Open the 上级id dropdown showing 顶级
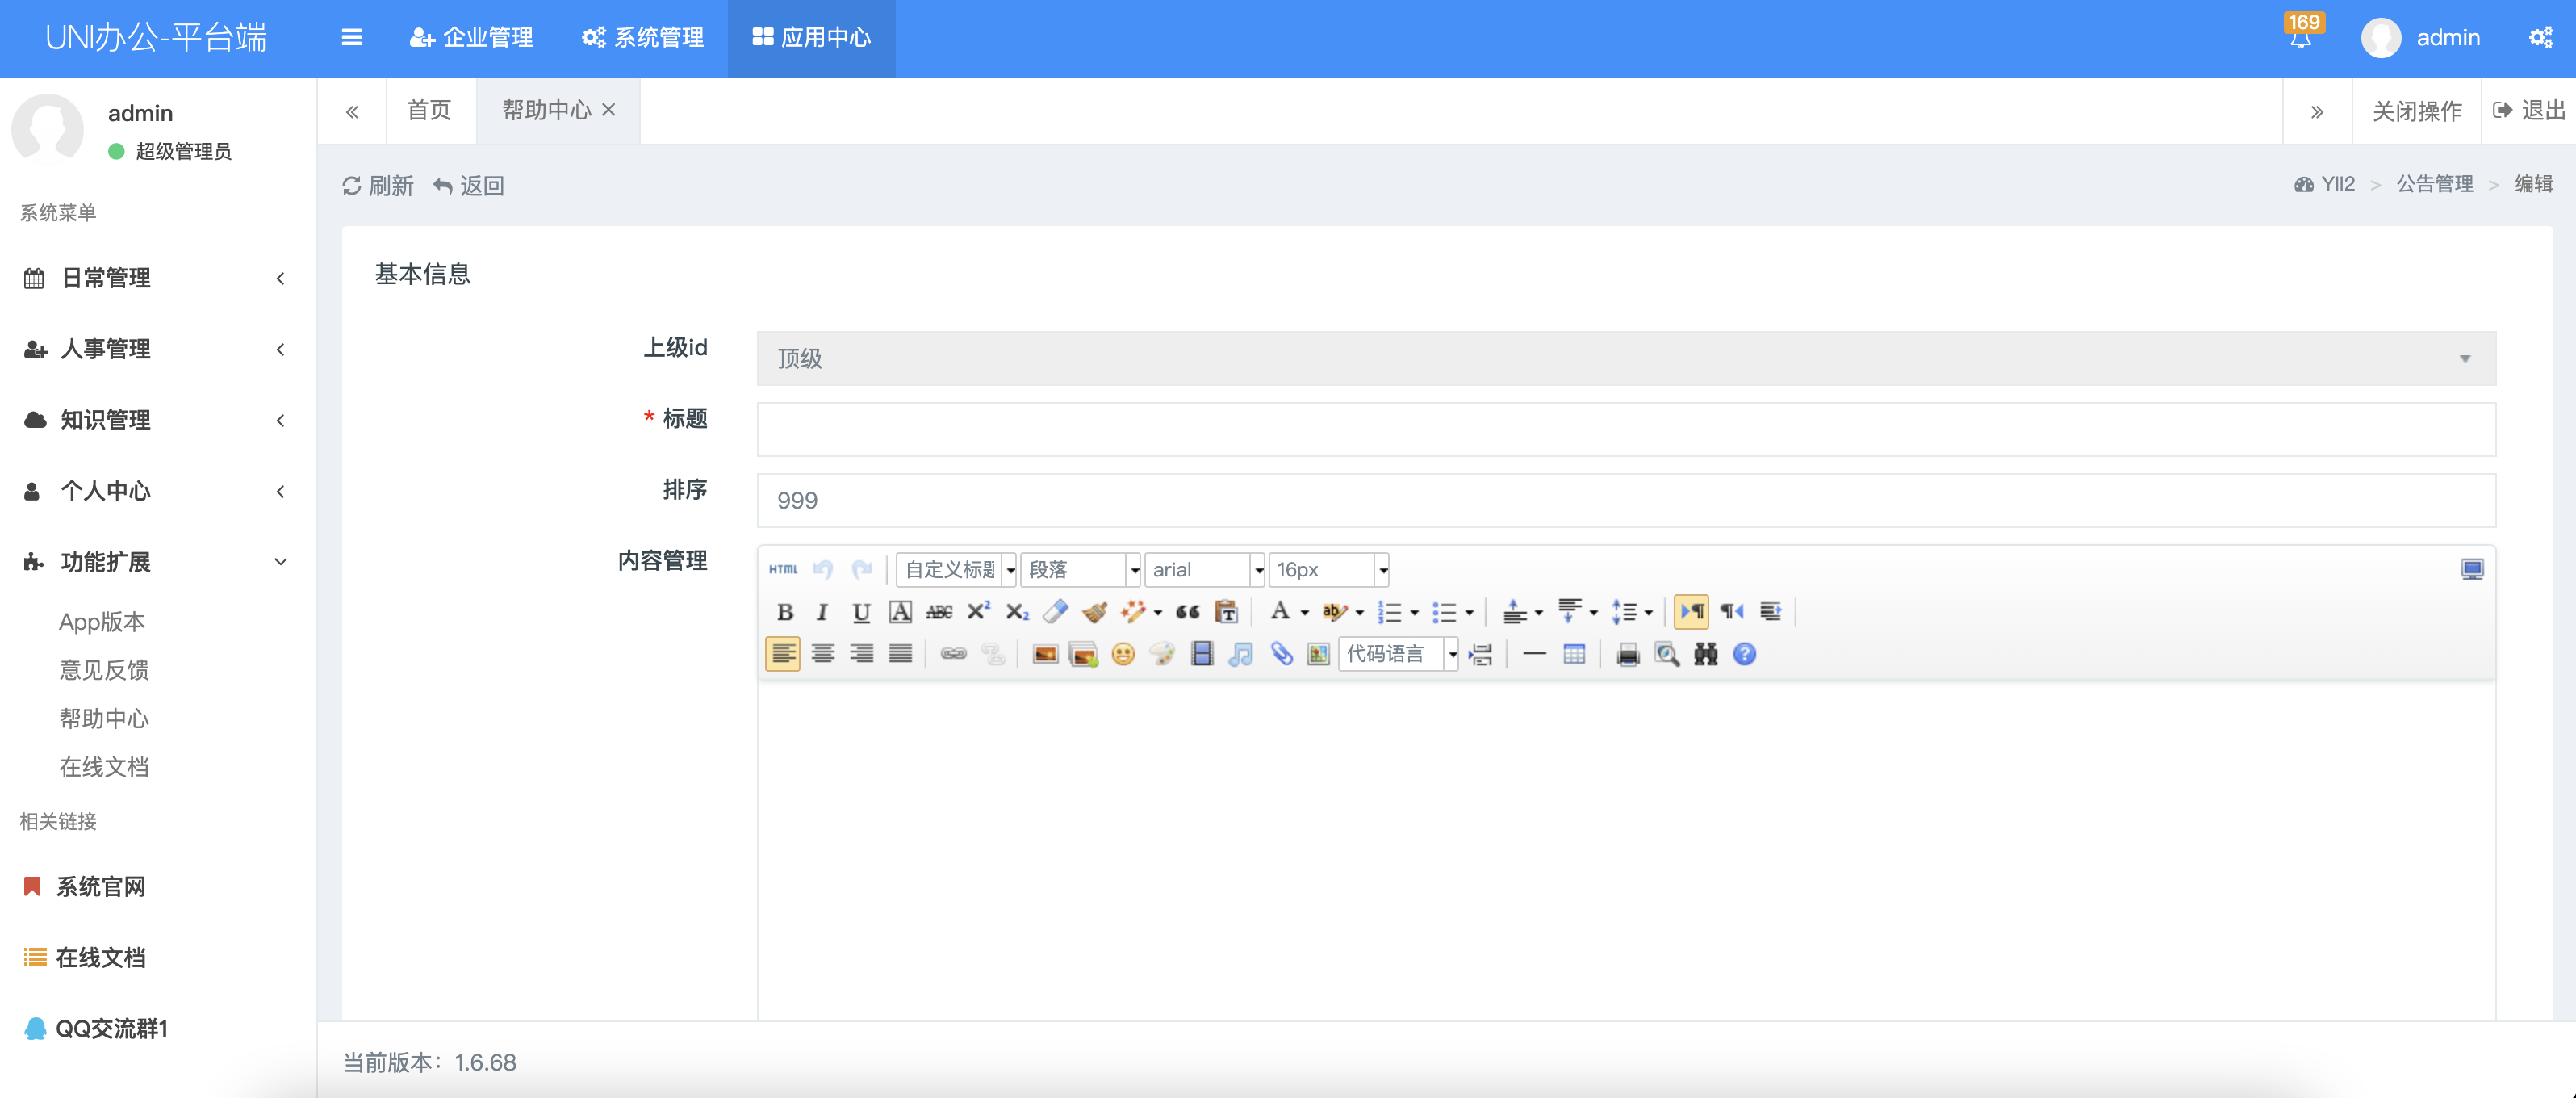 [x=1625, y=358]
